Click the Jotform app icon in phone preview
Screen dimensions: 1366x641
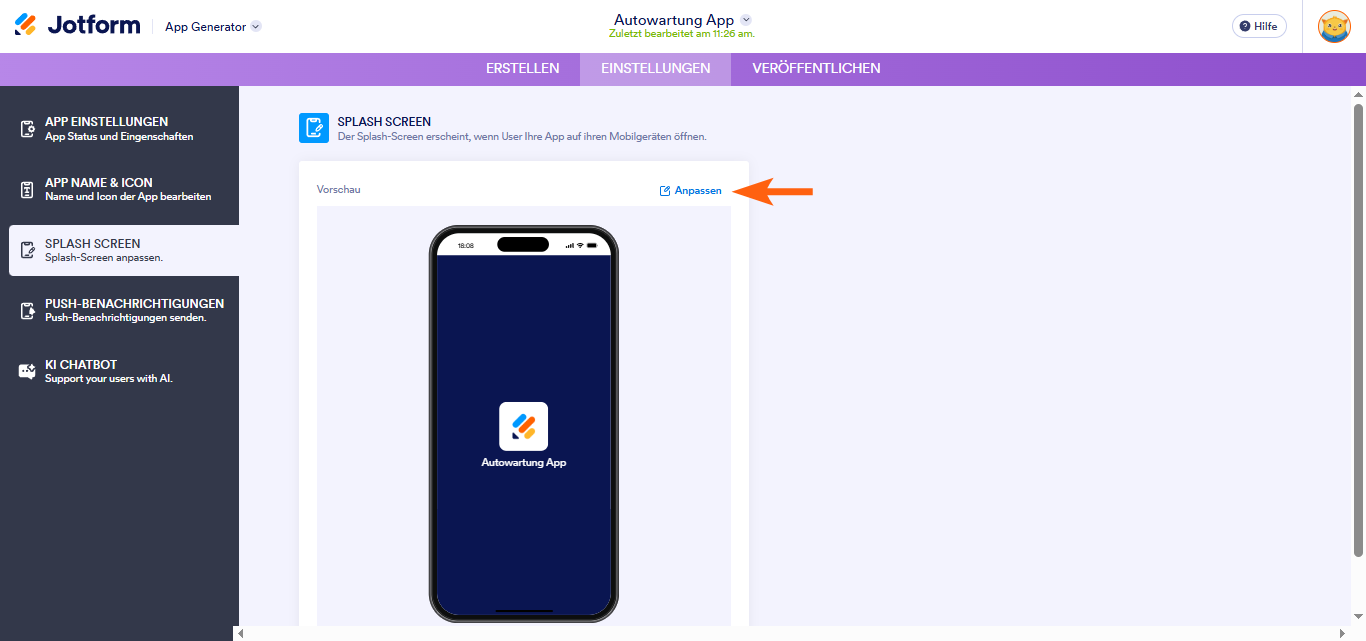coord(524,426)
